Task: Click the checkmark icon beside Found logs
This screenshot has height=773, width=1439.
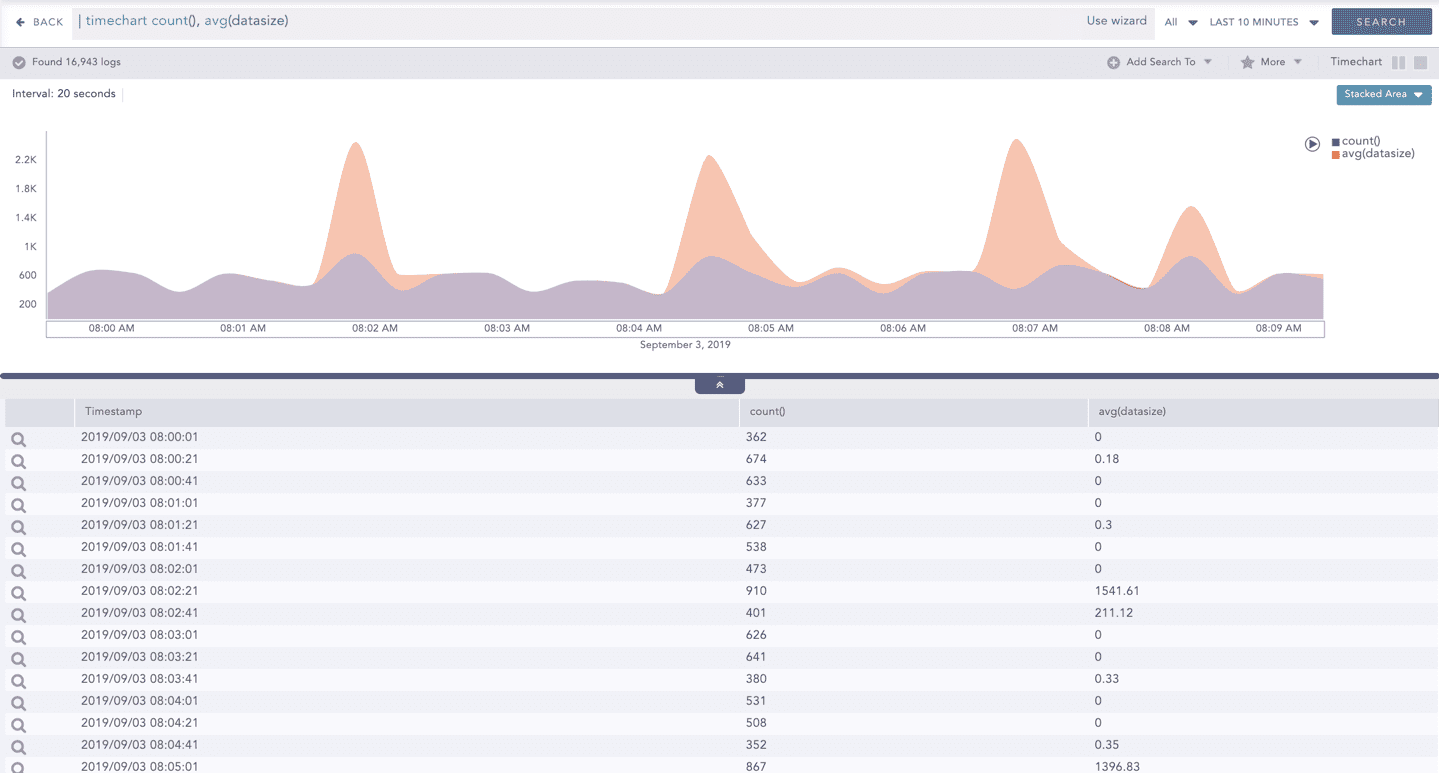Action: coord(19,62)
